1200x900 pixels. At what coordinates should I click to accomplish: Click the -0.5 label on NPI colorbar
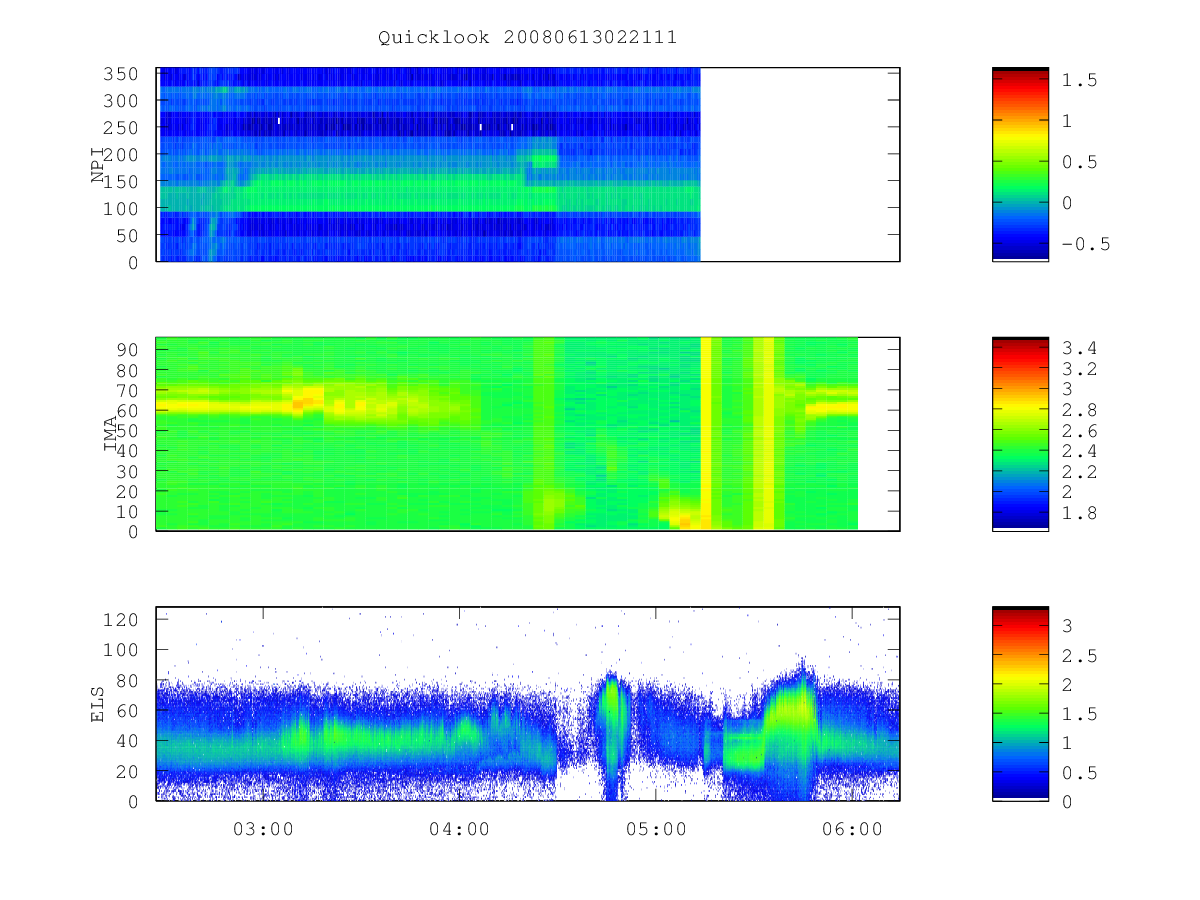click(1086, 244)
